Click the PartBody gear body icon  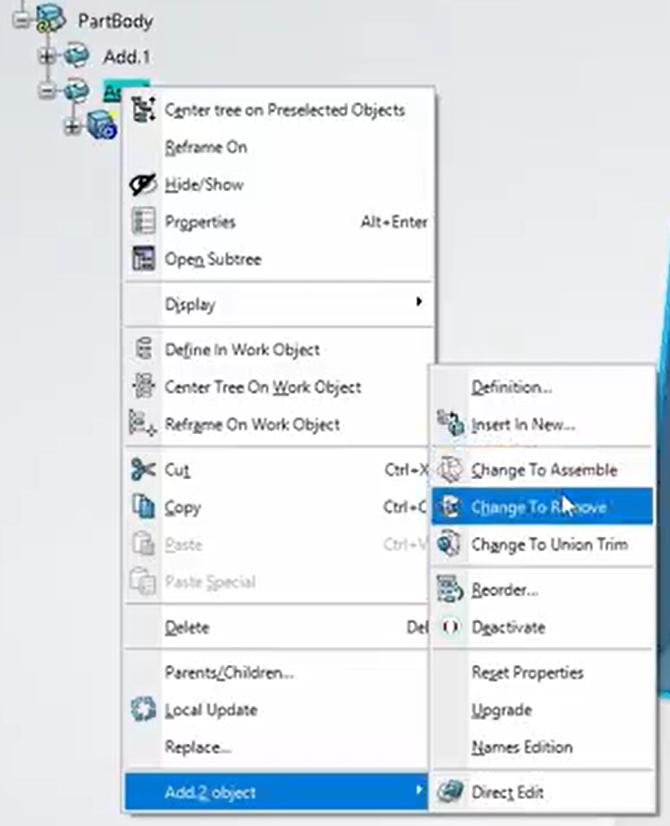coord(51,19)
